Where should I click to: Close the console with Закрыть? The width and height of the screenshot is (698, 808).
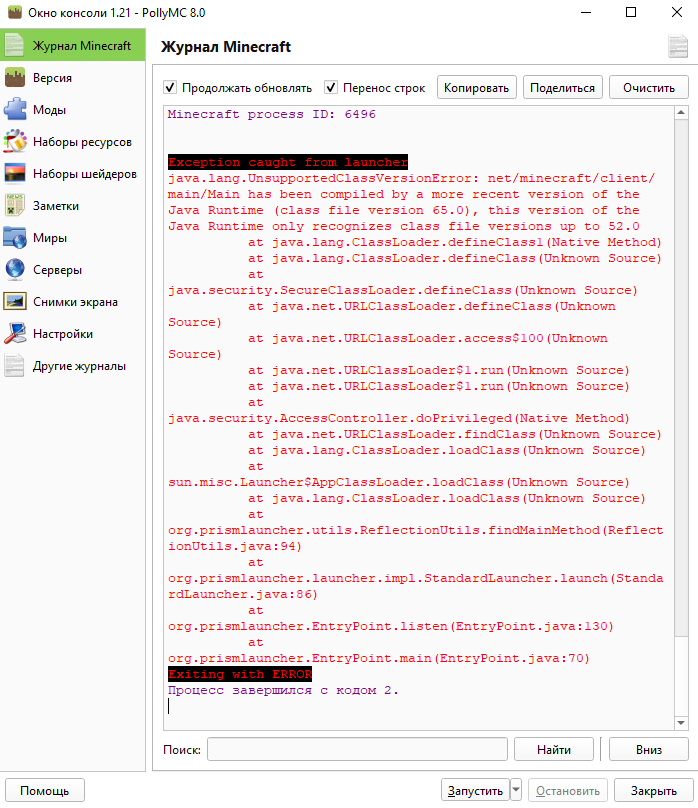(654, 790)
